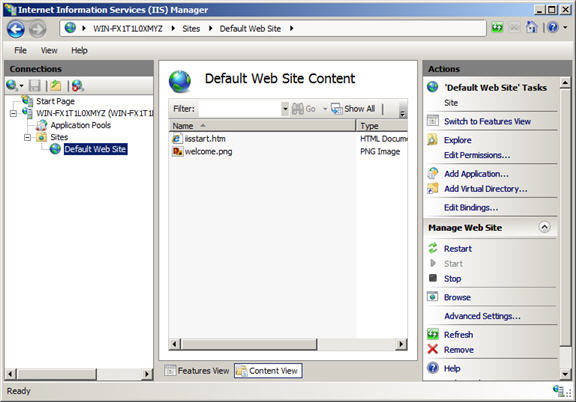Open the View menu
Image resolution: width=576 pixels, height=402 pixels.
(49, 50)
